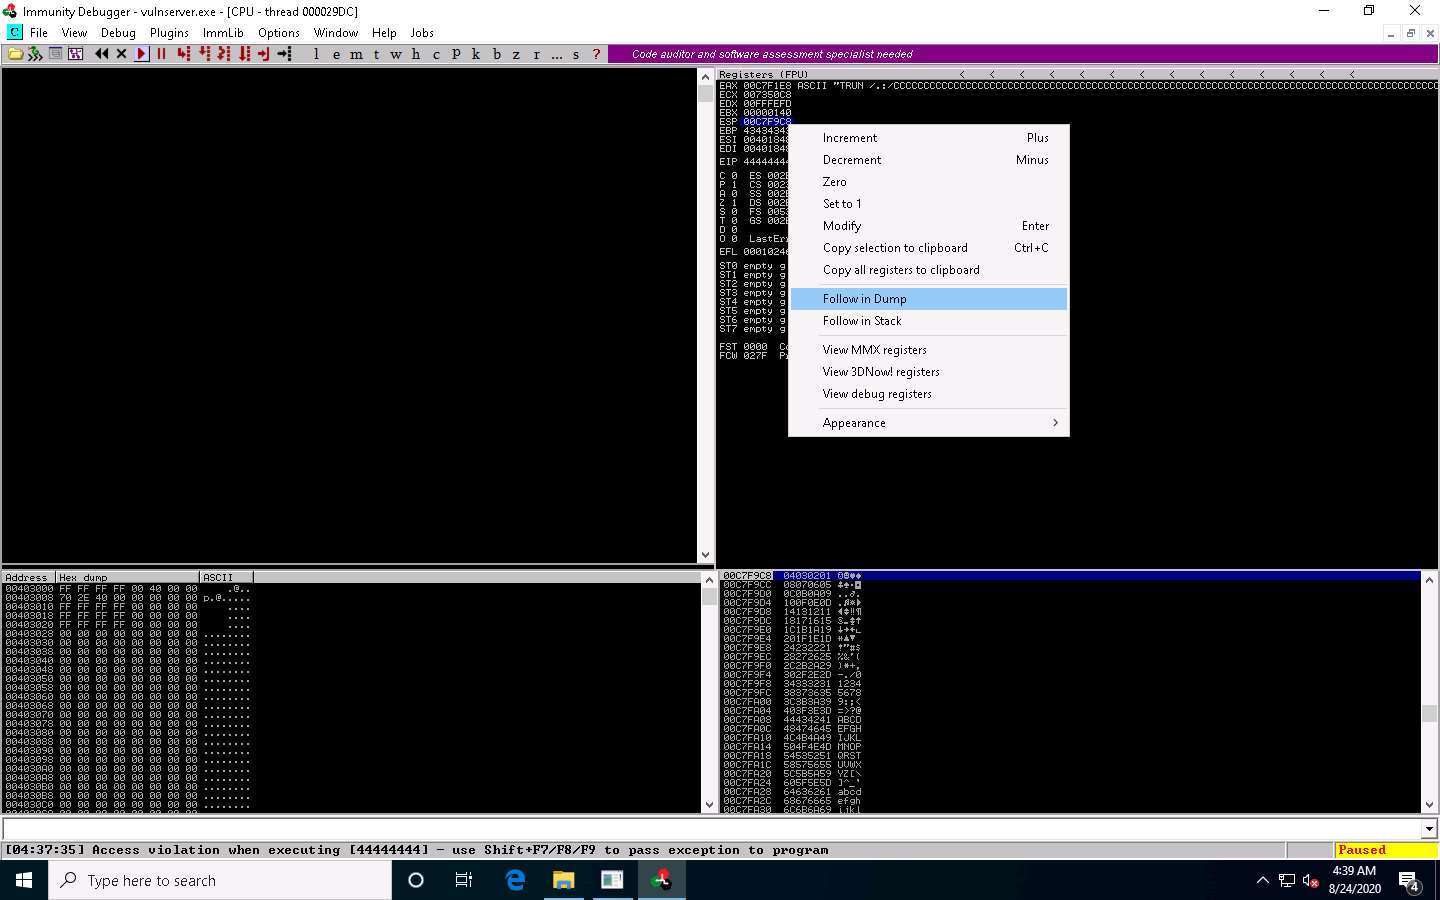The width and height of the screenshot is (1440, 900).
Task: Show handles via 'h' button
Action: (x=416, y=54)
